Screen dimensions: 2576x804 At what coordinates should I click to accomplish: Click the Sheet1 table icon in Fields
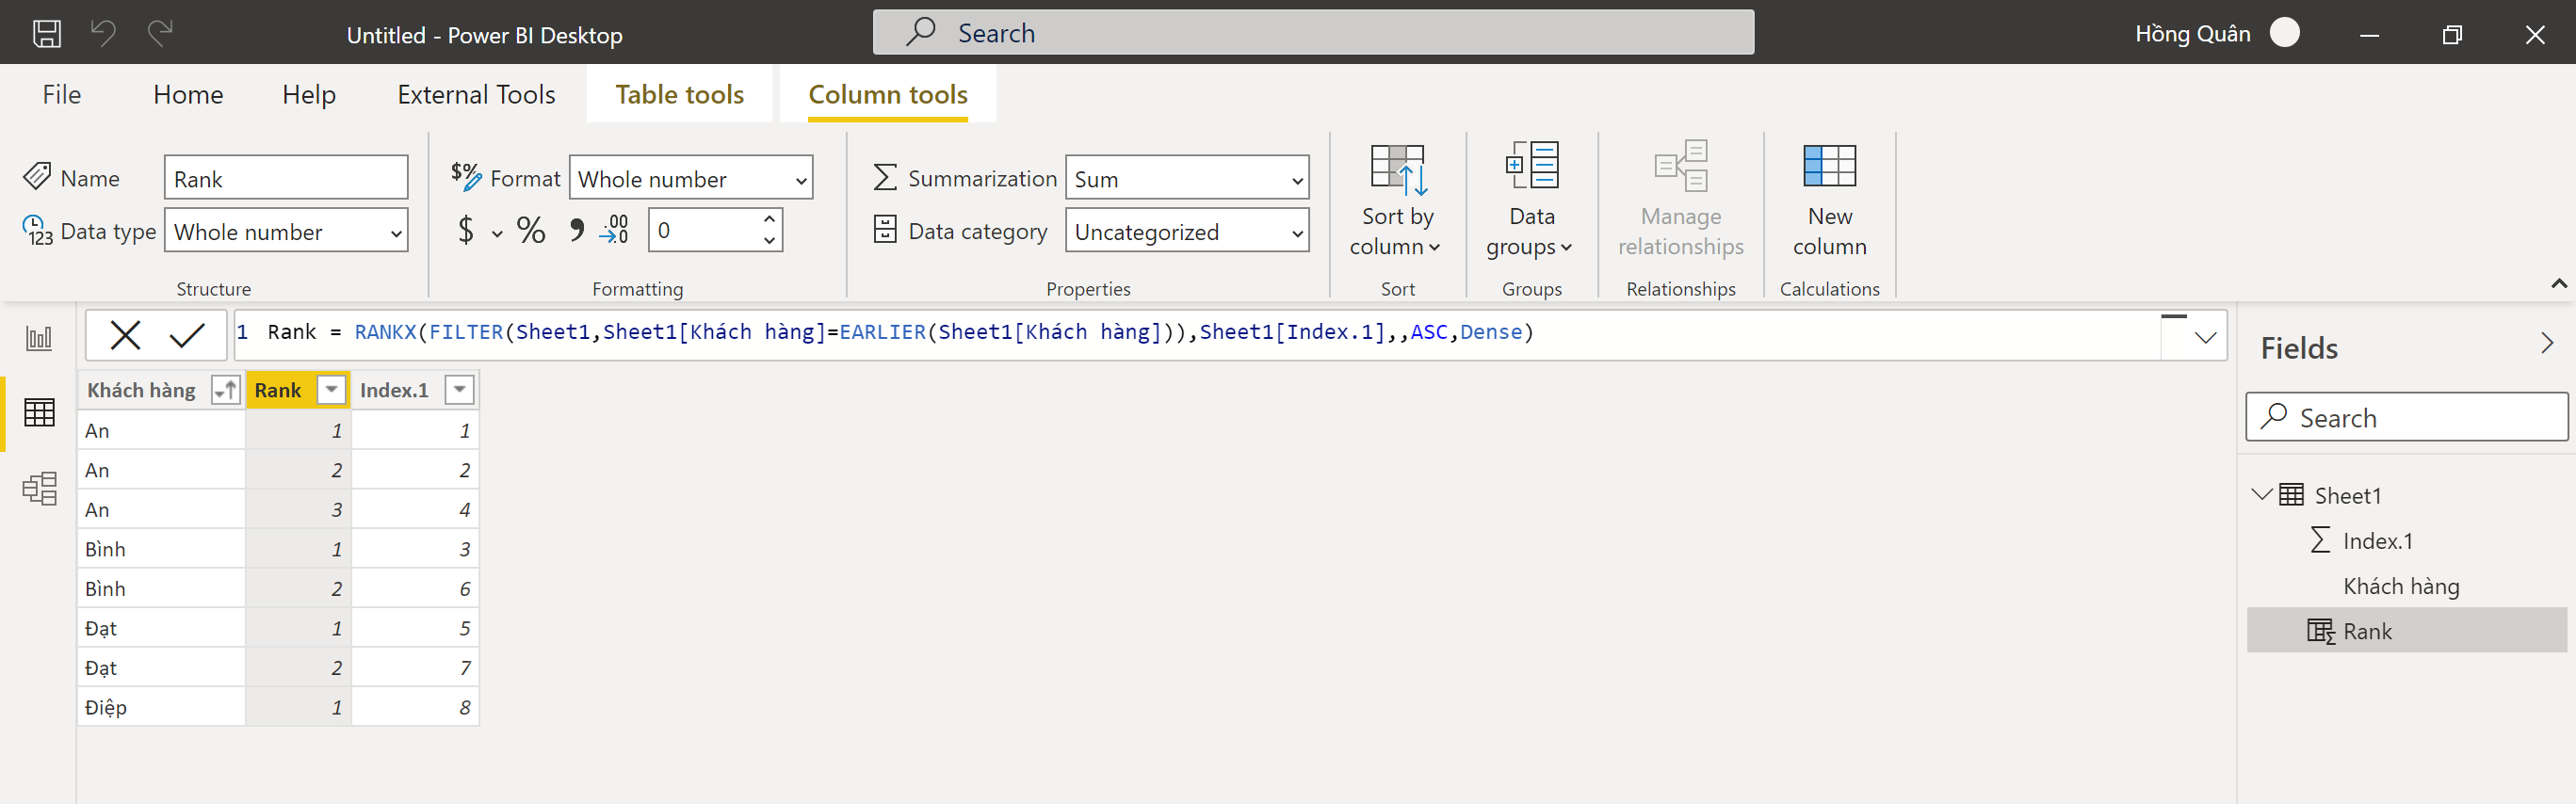[x=2291, y=495]
